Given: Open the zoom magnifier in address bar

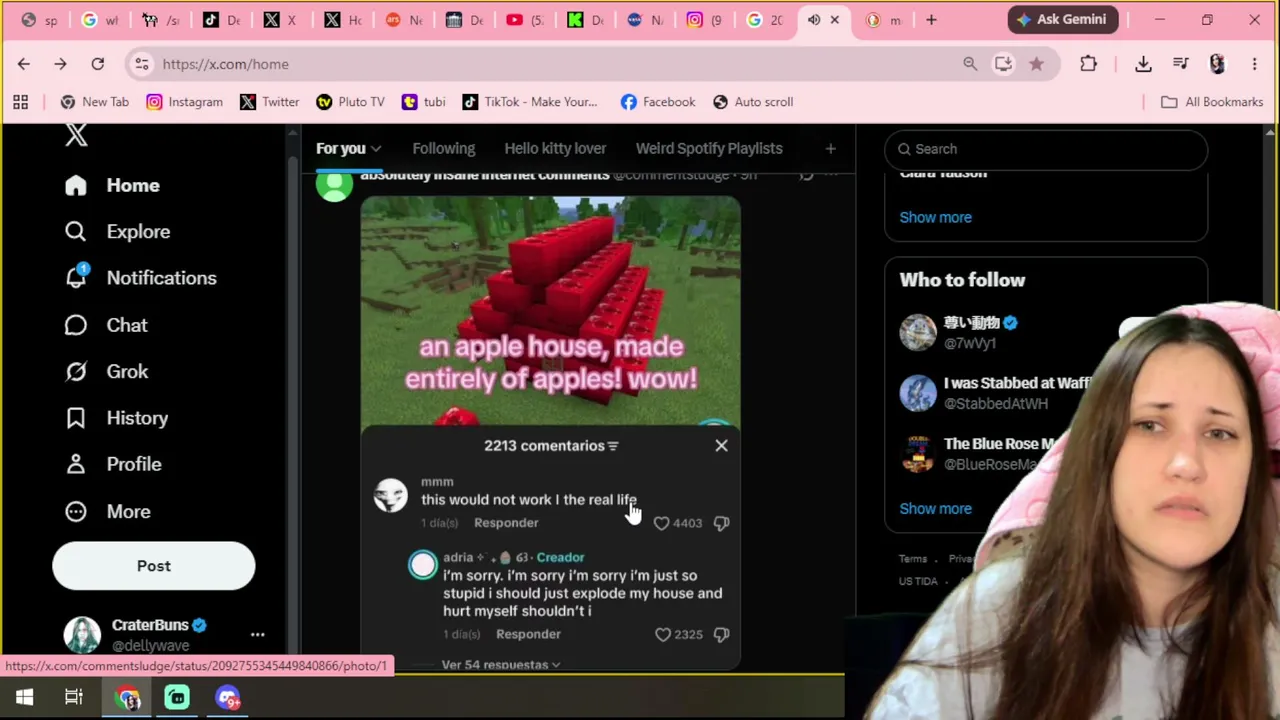Looking at the screenshot, I should [970, 64].
